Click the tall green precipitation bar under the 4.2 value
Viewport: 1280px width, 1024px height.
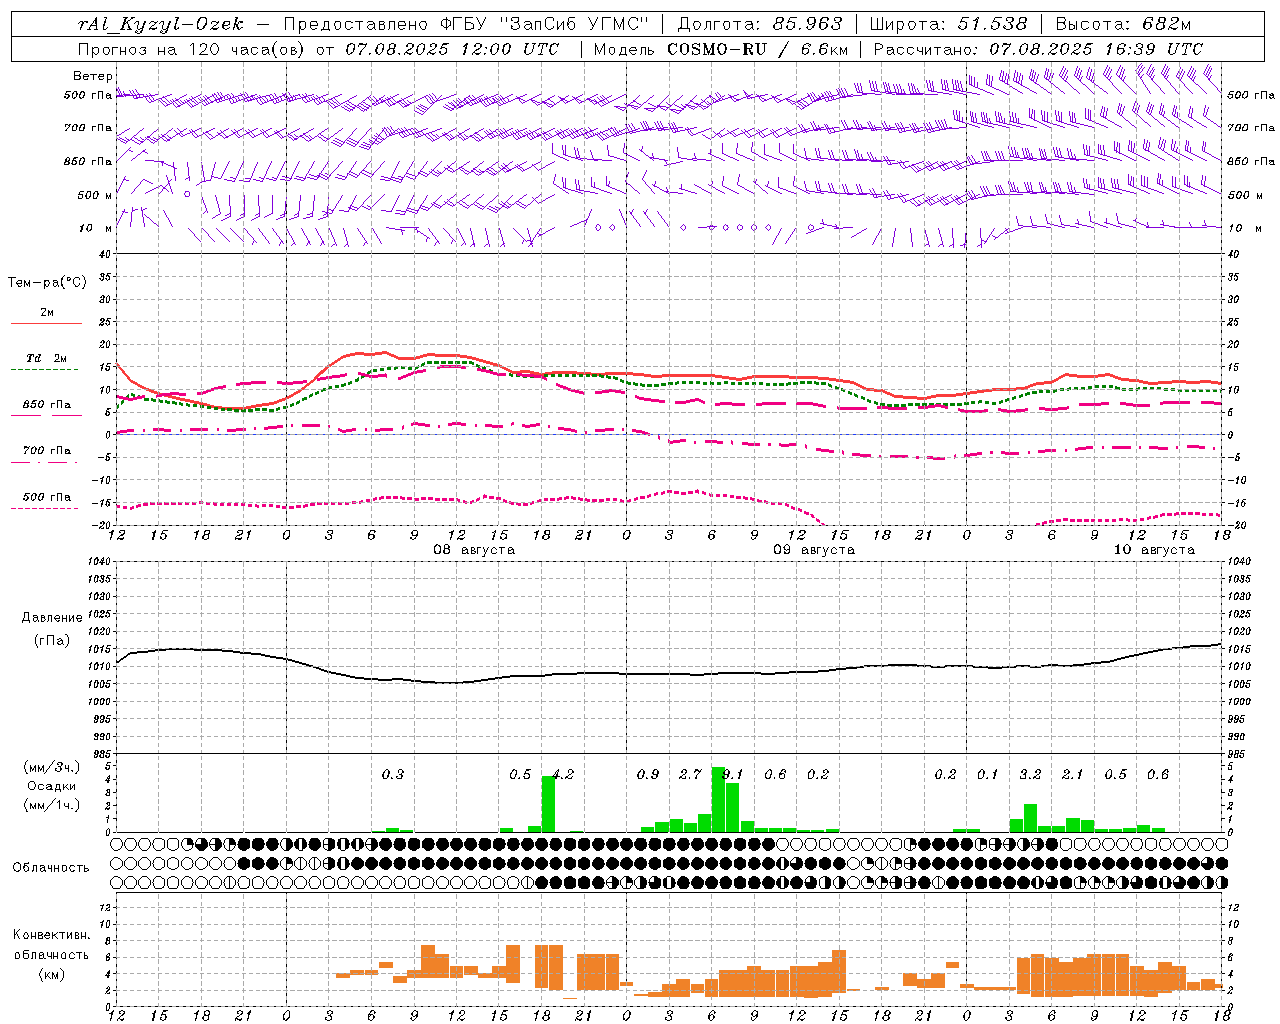[548, 804]
